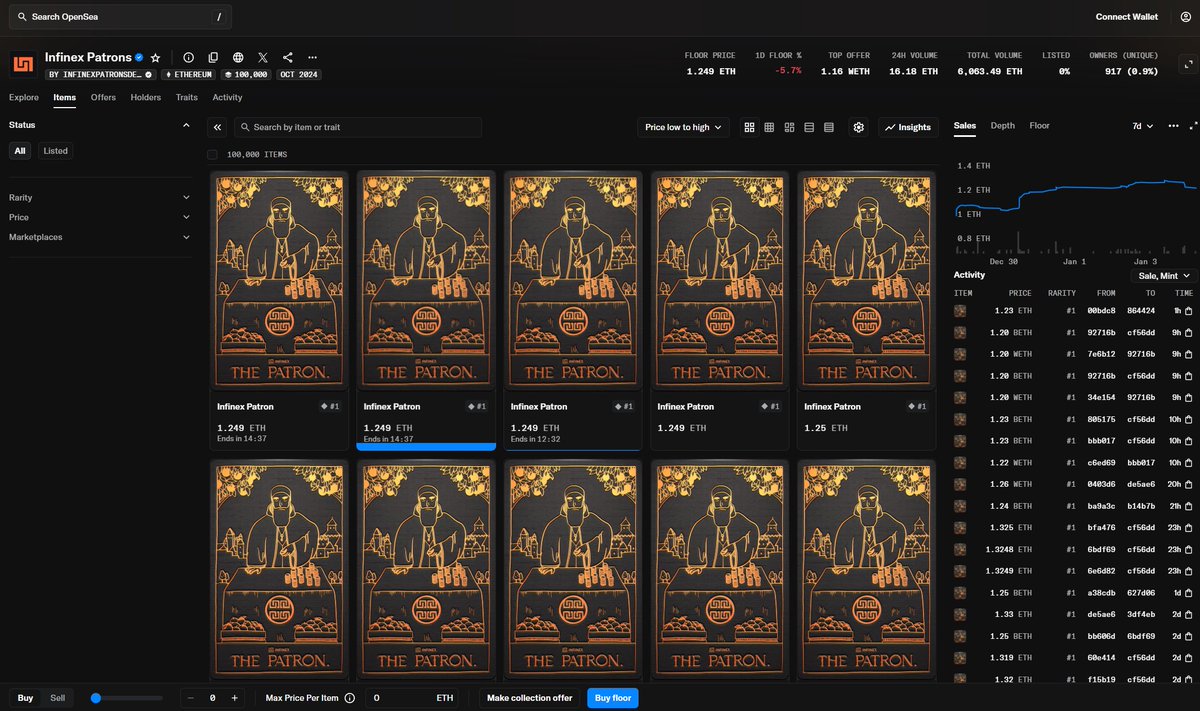
Task: Click the quantity input showing 0
Action: [x=212, y=698]
